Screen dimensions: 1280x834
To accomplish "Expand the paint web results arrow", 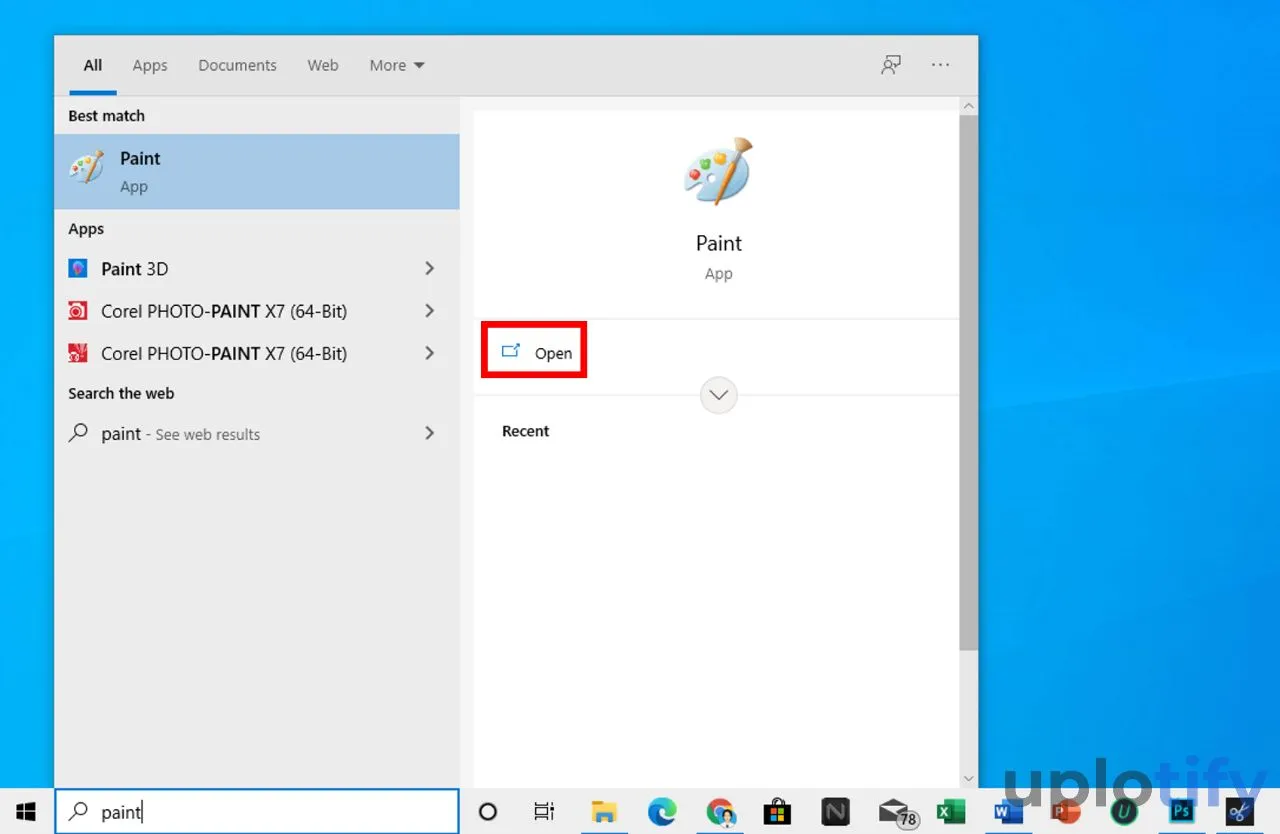I will point(429,433).
